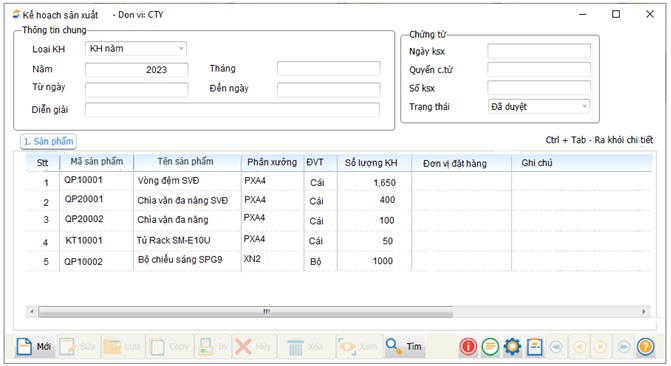Open settings via the blue gear icon
This screenshot has height=366, width=671.
(512, 346)
